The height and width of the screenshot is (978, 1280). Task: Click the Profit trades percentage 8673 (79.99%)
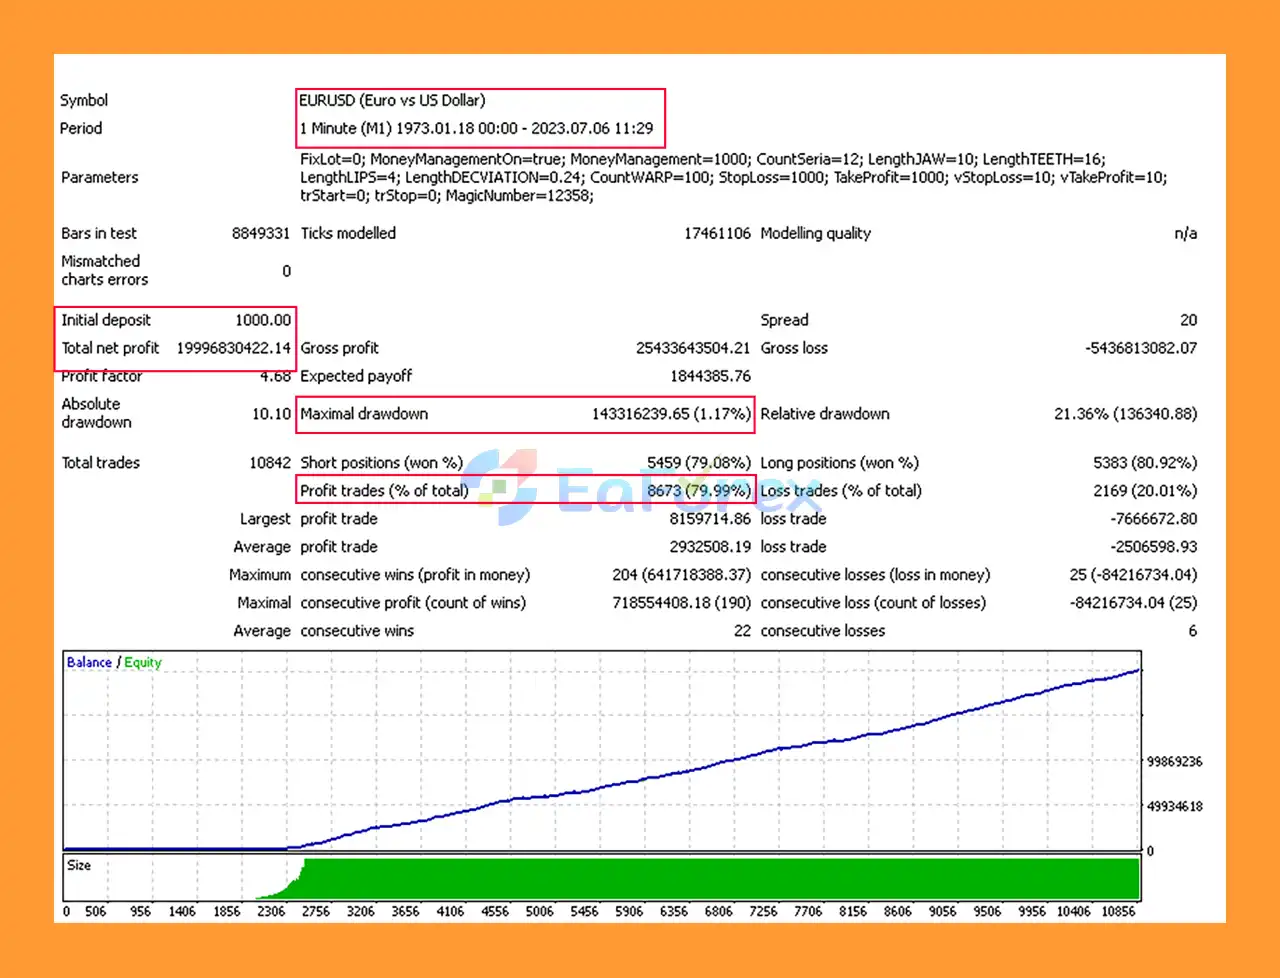point(700,490)
